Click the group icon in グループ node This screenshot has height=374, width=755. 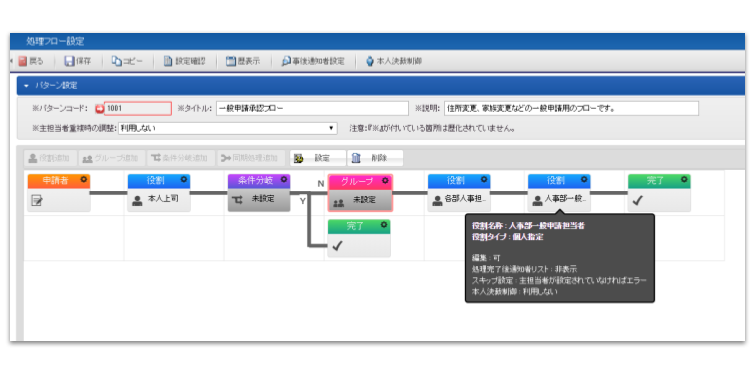point(338,203)
